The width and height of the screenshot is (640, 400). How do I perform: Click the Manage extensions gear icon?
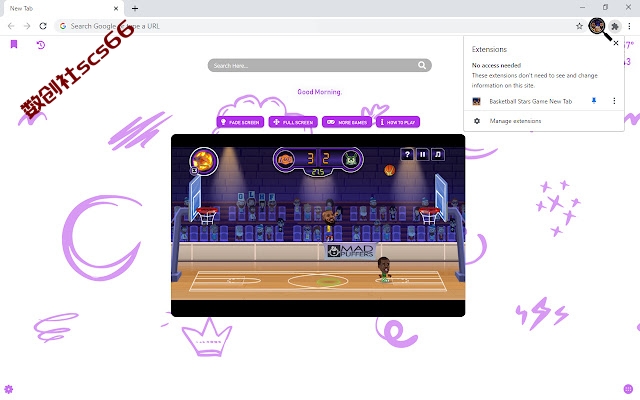tap(477, 121)
